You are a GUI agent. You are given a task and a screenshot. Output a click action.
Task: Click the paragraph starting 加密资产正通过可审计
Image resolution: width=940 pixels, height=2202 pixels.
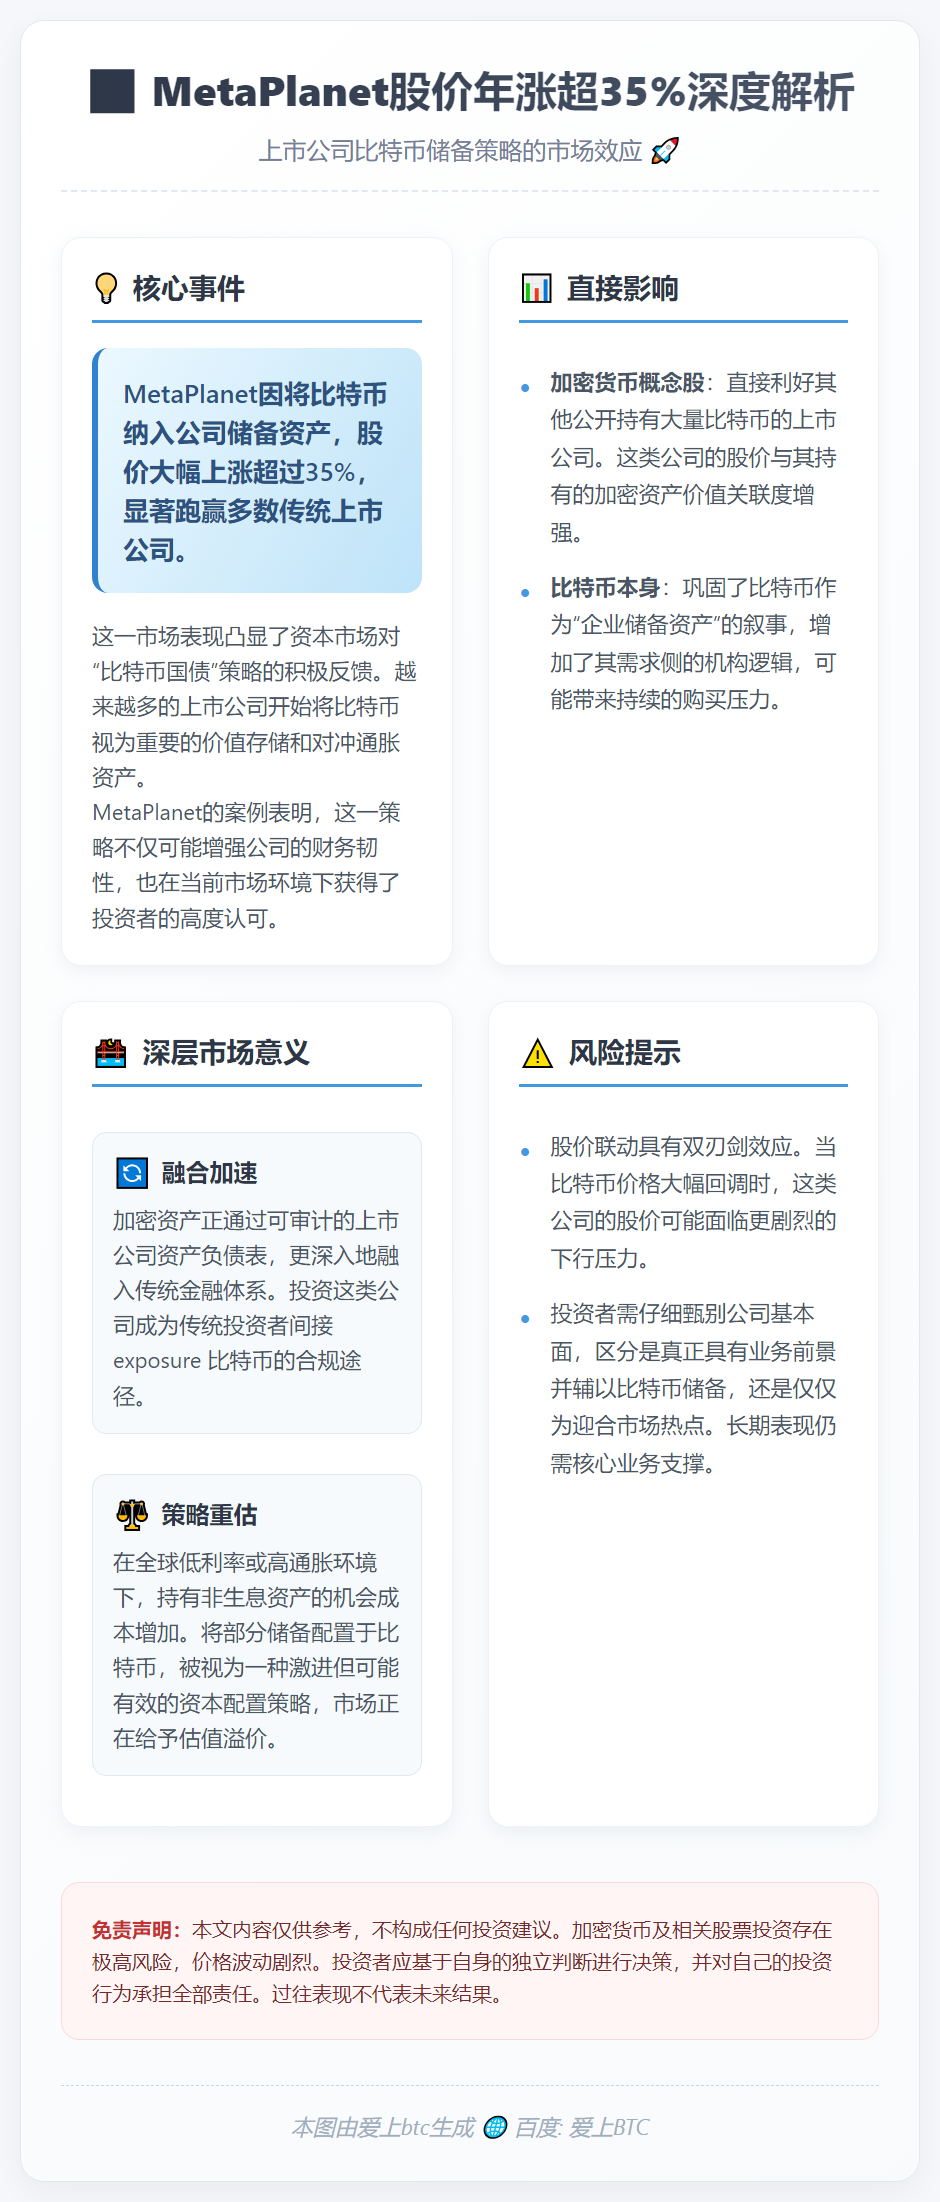coord(256,1308)
